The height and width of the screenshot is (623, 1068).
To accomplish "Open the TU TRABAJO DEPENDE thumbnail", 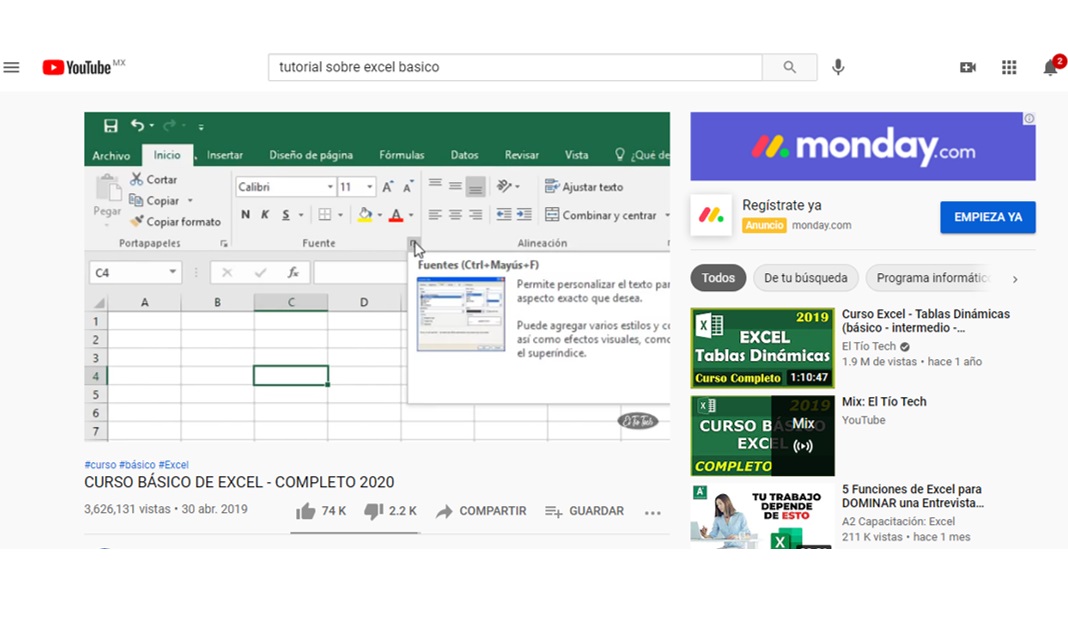I will coord(762,516).
